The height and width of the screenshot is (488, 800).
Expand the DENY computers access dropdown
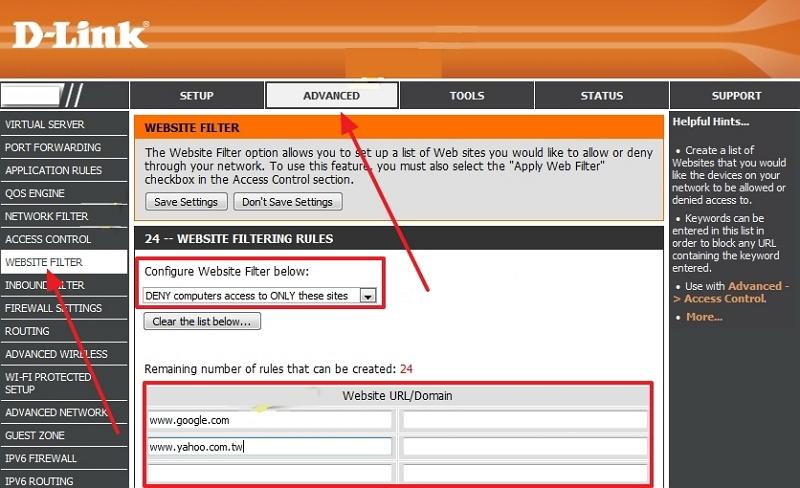tap(368, 296)
